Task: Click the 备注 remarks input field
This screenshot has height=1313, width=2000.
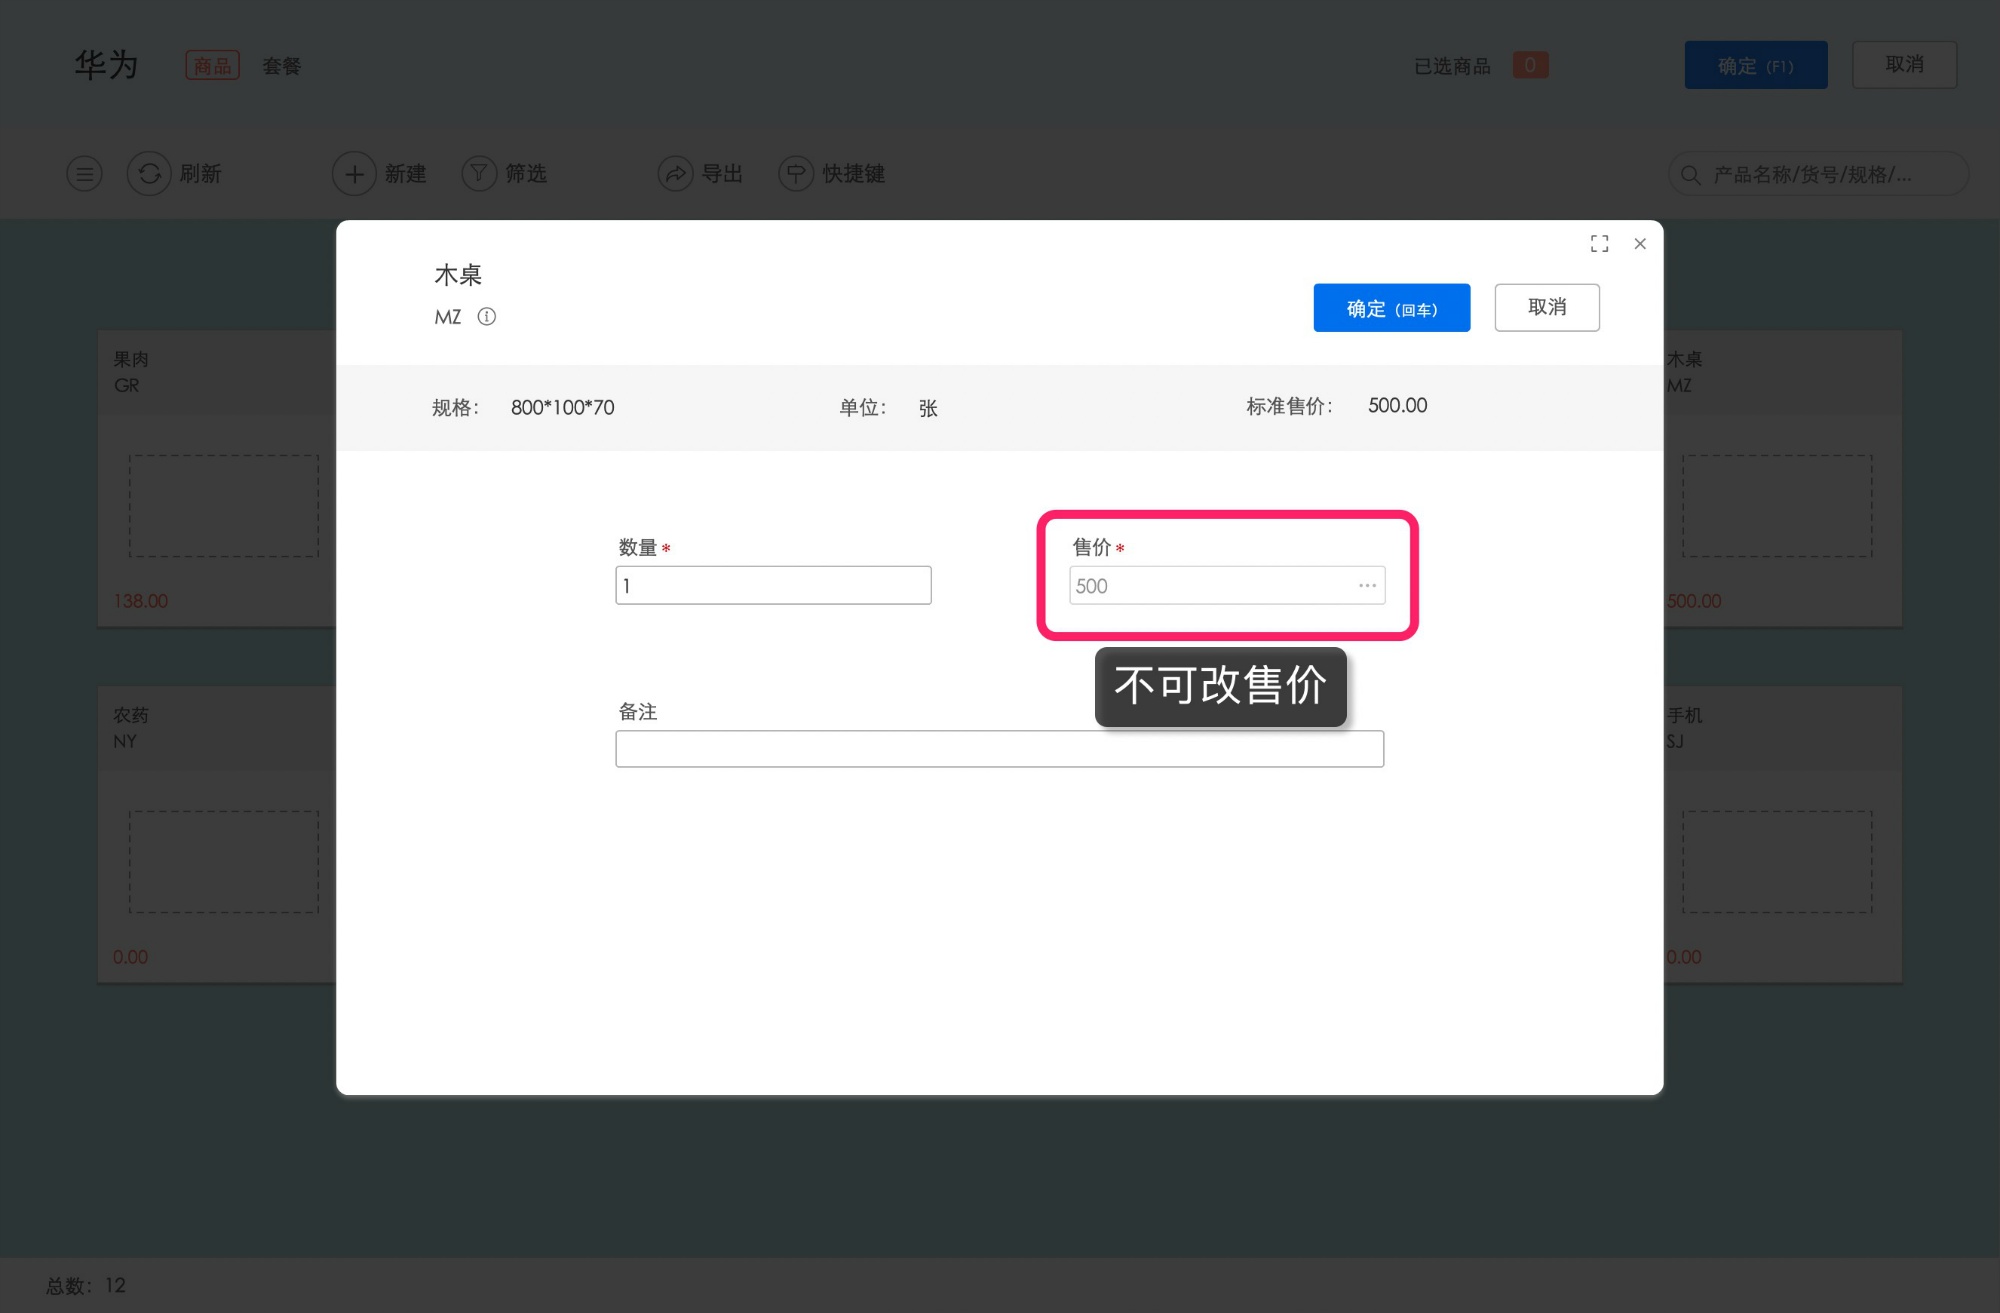Action: tap(999, 748)
